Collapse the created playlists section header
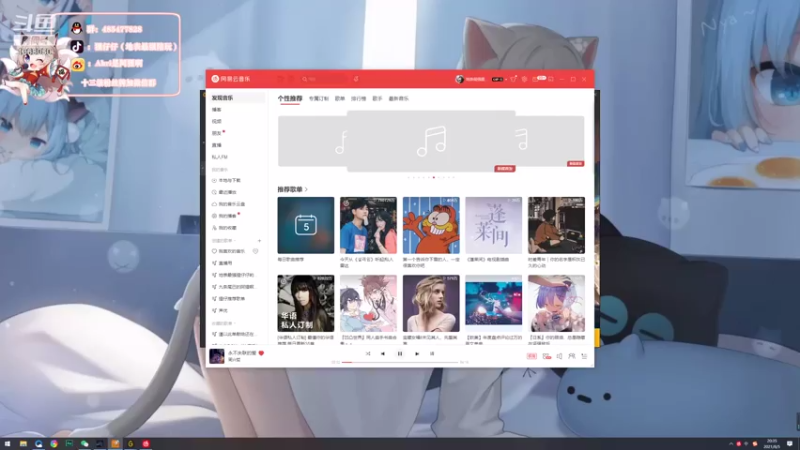The height and width of the screenshot is (450, 800). (x=223, y=240)
